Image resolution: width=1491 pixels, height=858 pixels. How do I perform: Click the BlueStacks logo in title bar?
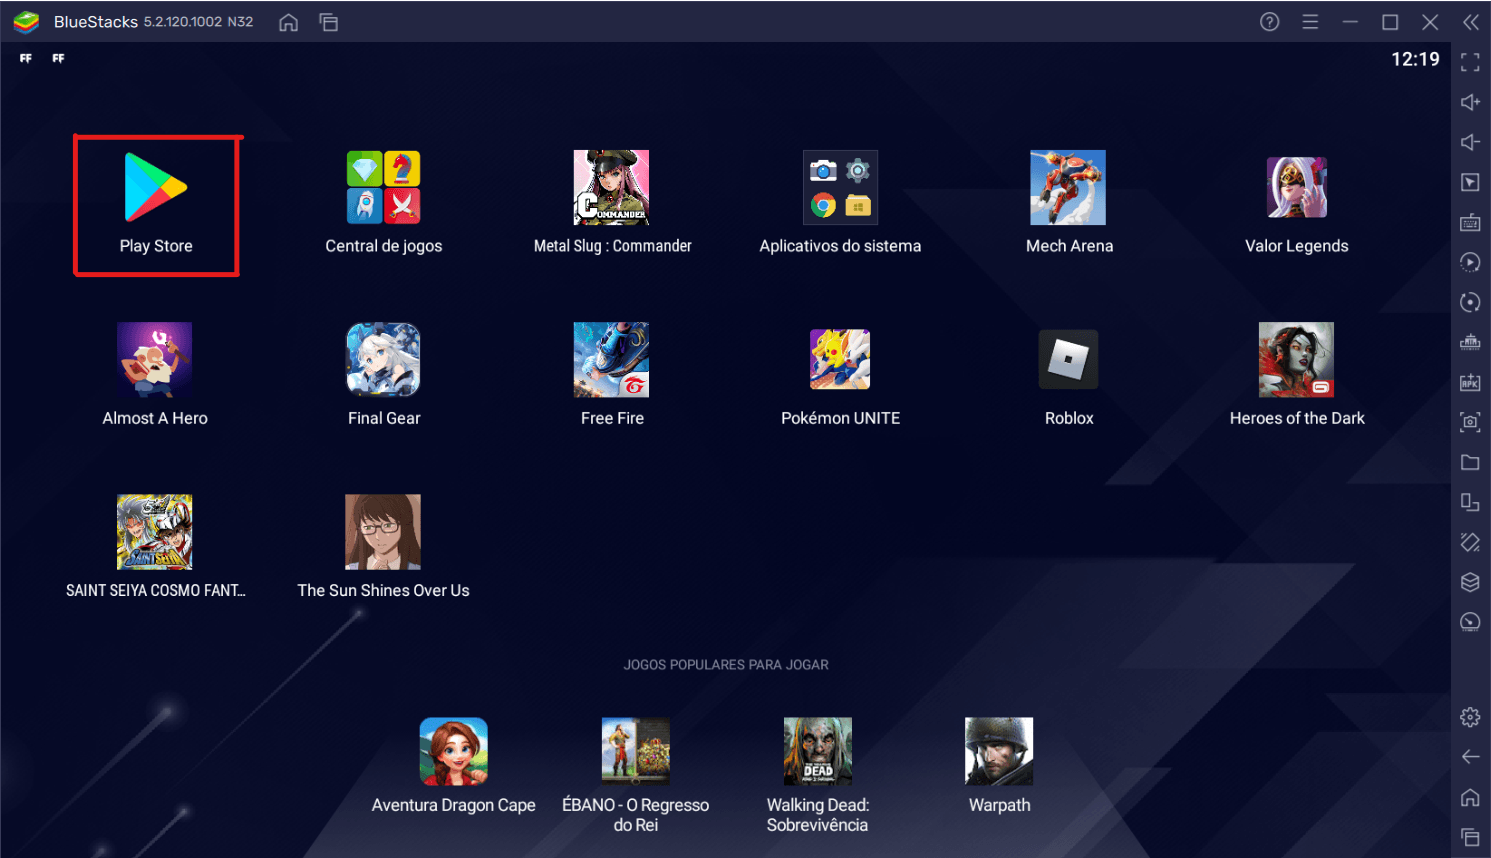[27, 22]
